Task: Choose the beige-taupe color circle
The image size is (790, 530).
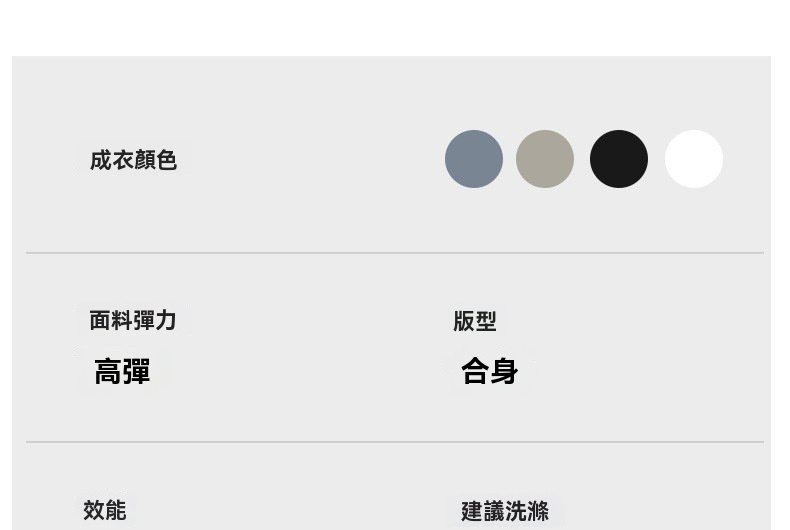Action: pyautogui.click(x=545, y=159)
